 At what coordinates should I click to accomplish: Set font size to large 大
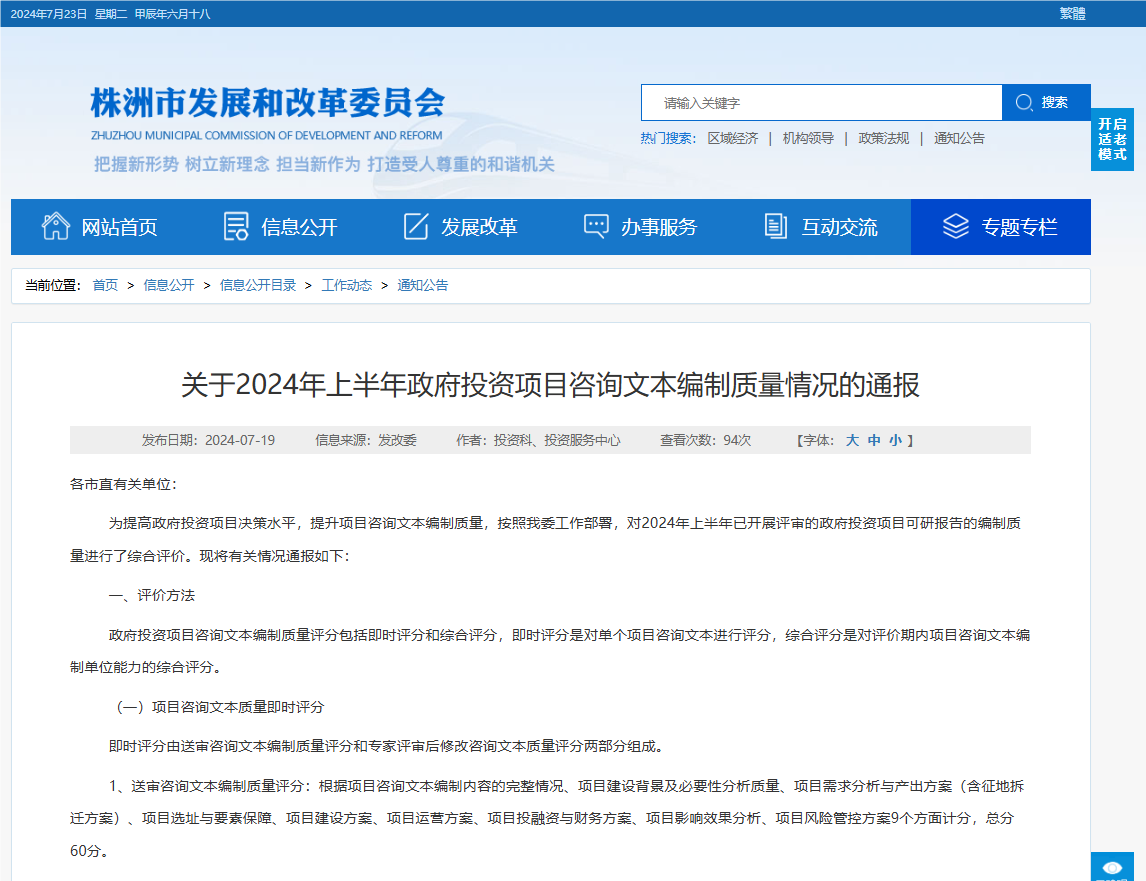click(852, 440)
